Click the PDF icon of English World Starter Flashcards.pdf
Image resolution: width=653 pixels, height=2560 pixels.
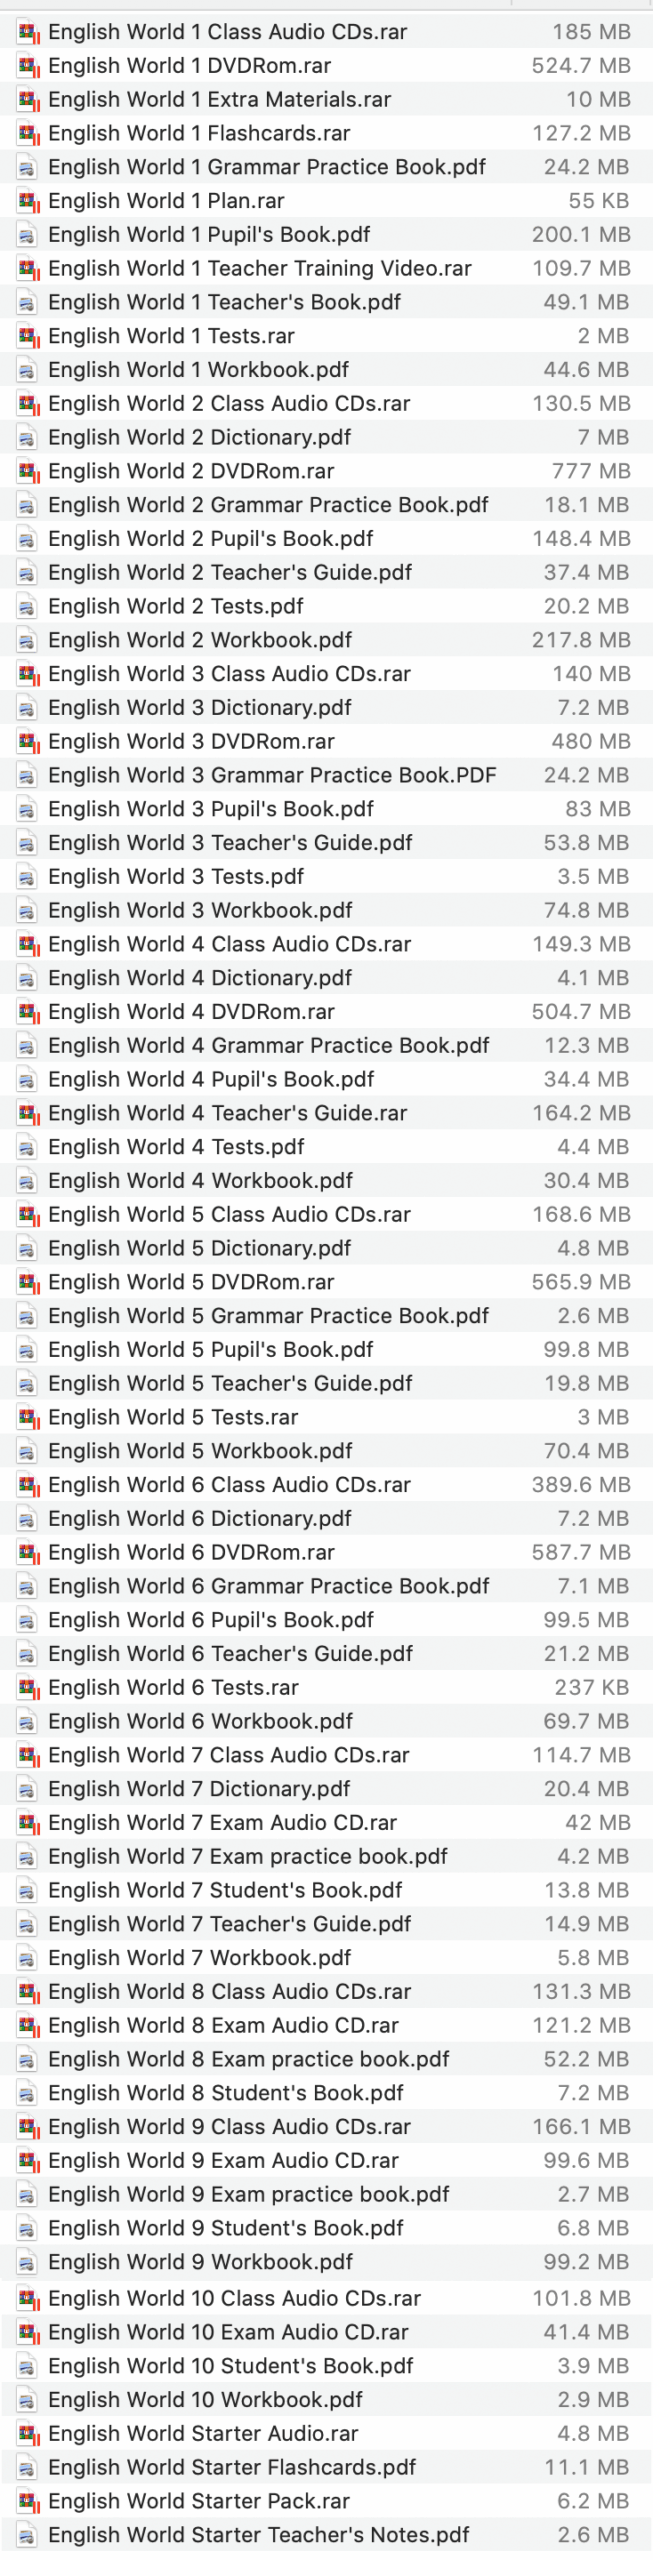(28, 2468)
